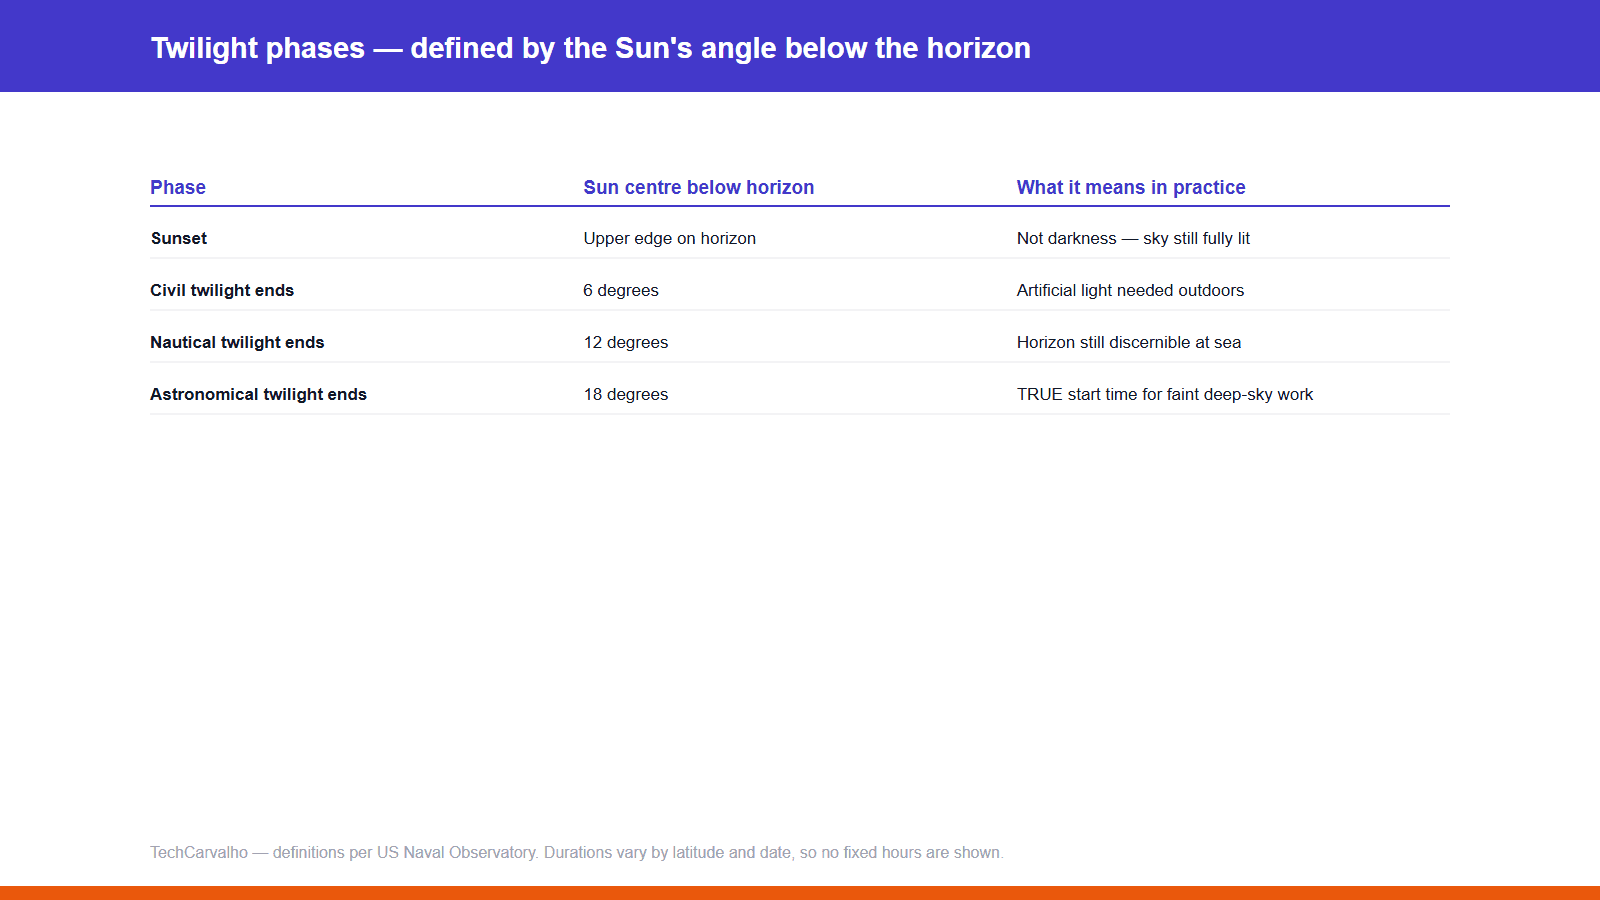Click the Sunset row label
1600x900 pixels.
pyautogui.click(x=179, y=238)
